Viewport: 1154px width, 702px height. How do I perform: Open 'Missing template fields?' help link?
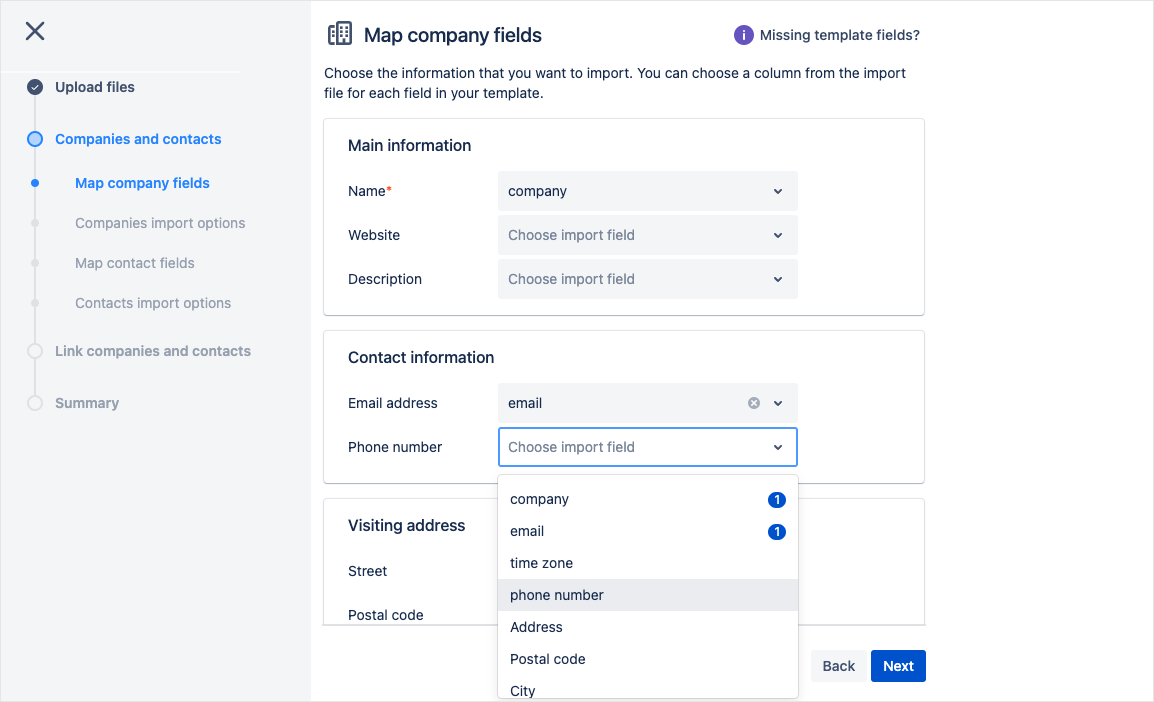click(x=839, y=35)
